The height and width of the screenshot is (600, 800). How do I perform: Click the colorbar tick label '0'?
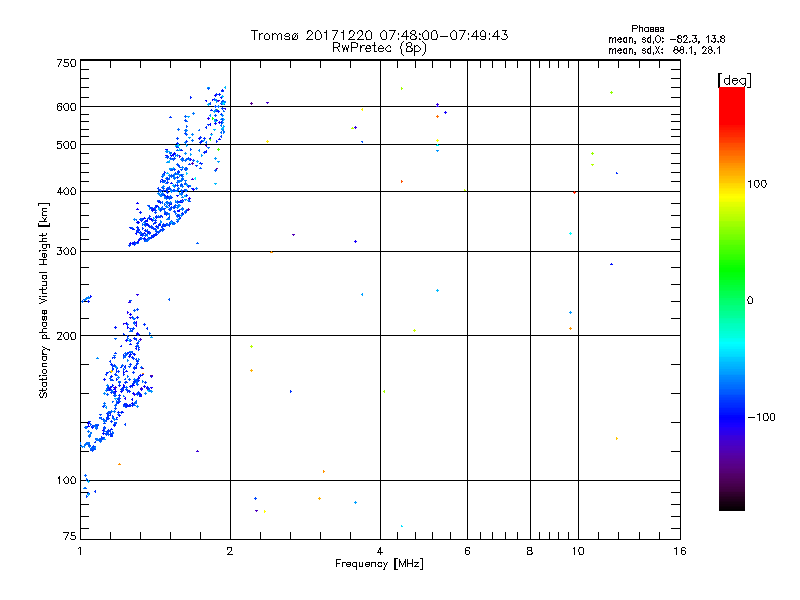[x=750, y=301]
